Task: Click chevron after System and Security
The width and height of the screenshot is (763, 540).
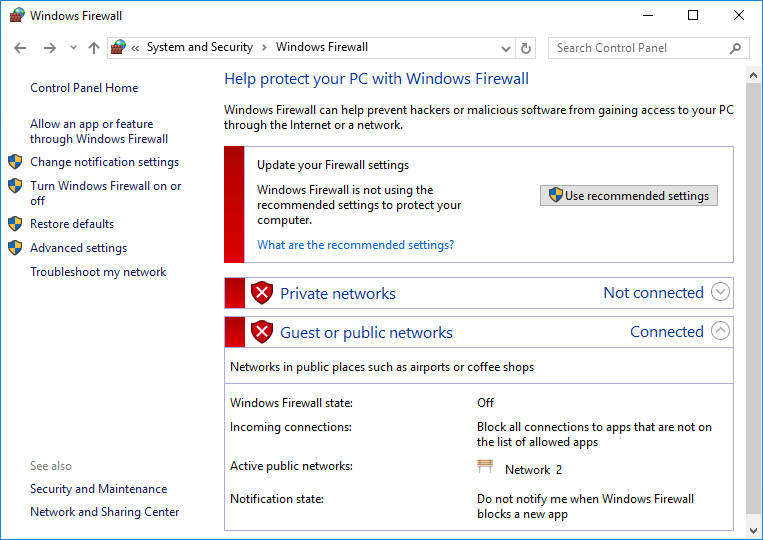Action: pyautogui.click(x=264, y=47)
